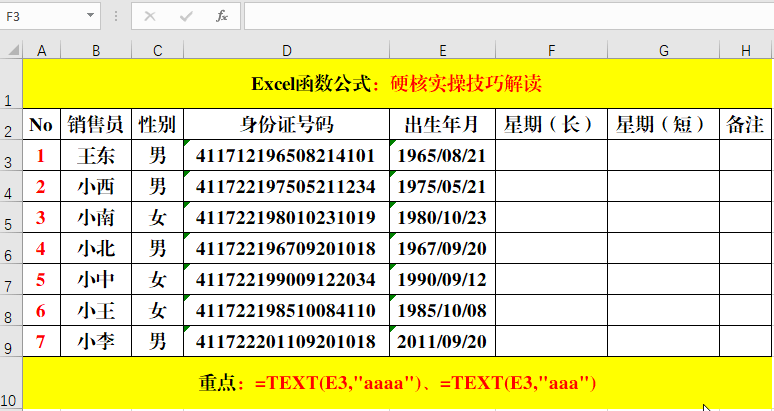The height and width of the screenshot is (411, 774).
Task: Click ID number 411722197505211234
Action: (x=286, y=186)
